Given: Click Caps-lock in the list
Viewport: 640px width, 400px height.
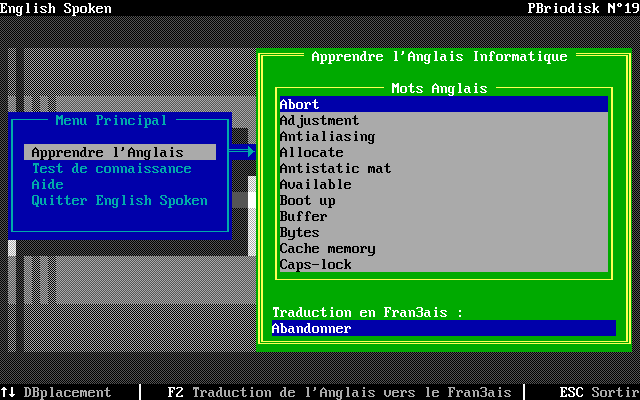Looking at the screenshot, I should 444,264.
